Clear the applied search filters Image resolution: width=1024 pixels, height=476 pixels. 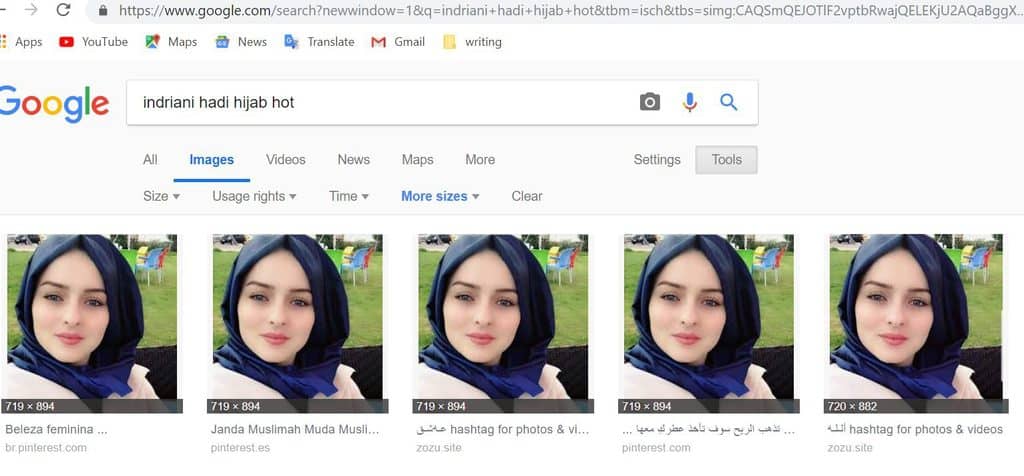[x=527, y=196]
